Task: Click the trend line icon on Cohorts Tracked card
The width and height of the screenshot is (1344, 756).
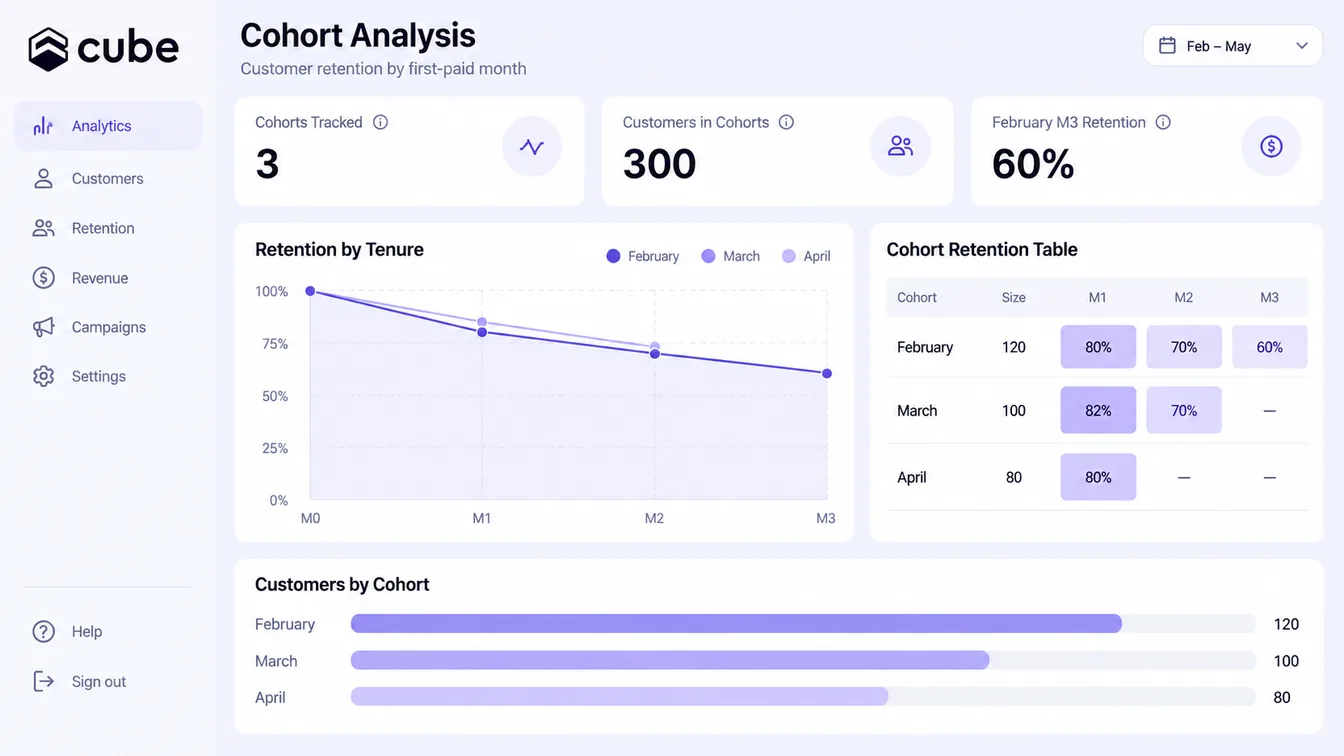Action: coord(532,147)
